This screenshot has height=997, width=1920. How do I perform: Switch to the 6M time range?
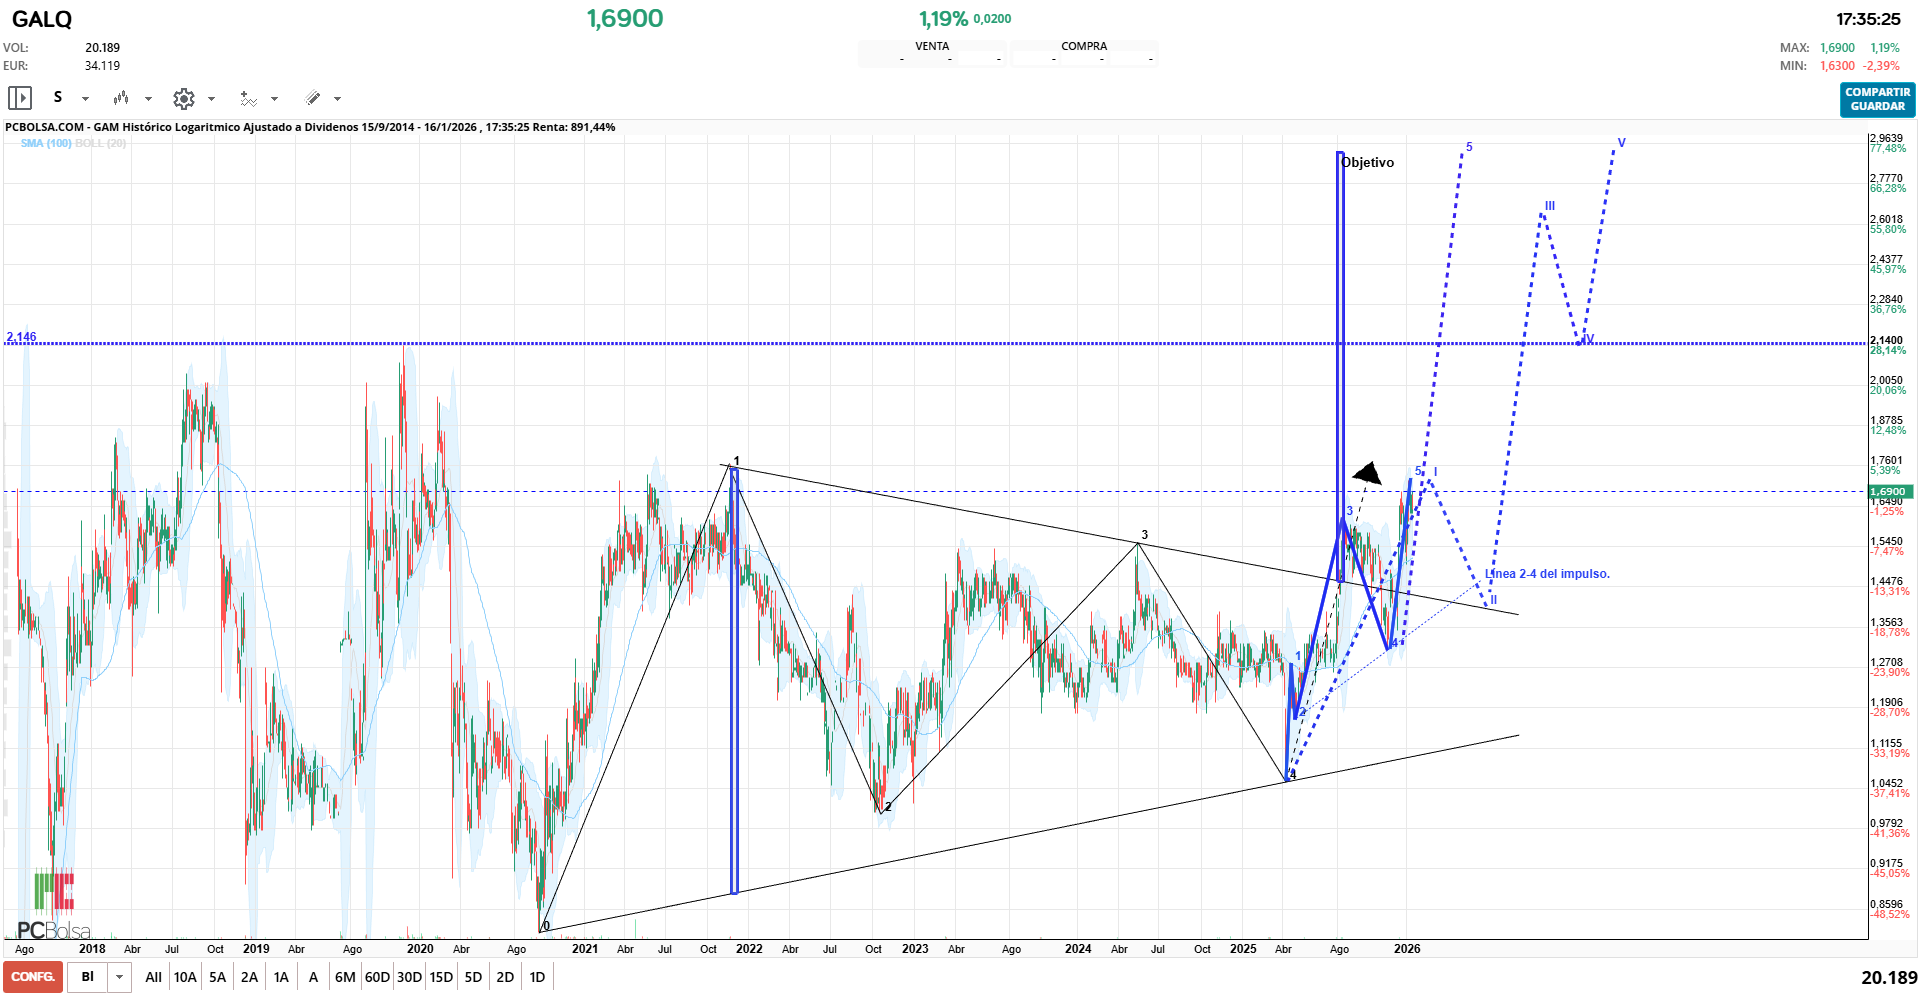[345, 977]
